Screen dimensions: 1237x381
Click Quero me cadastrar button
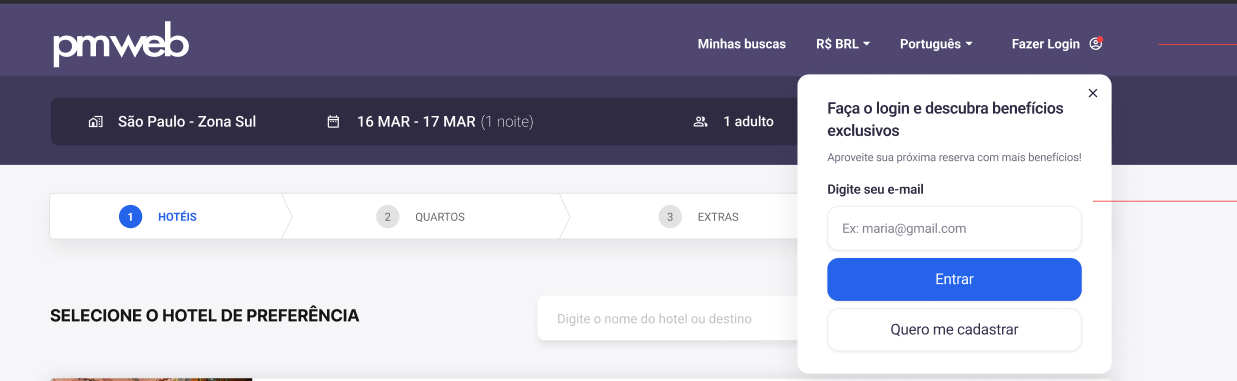954,329
